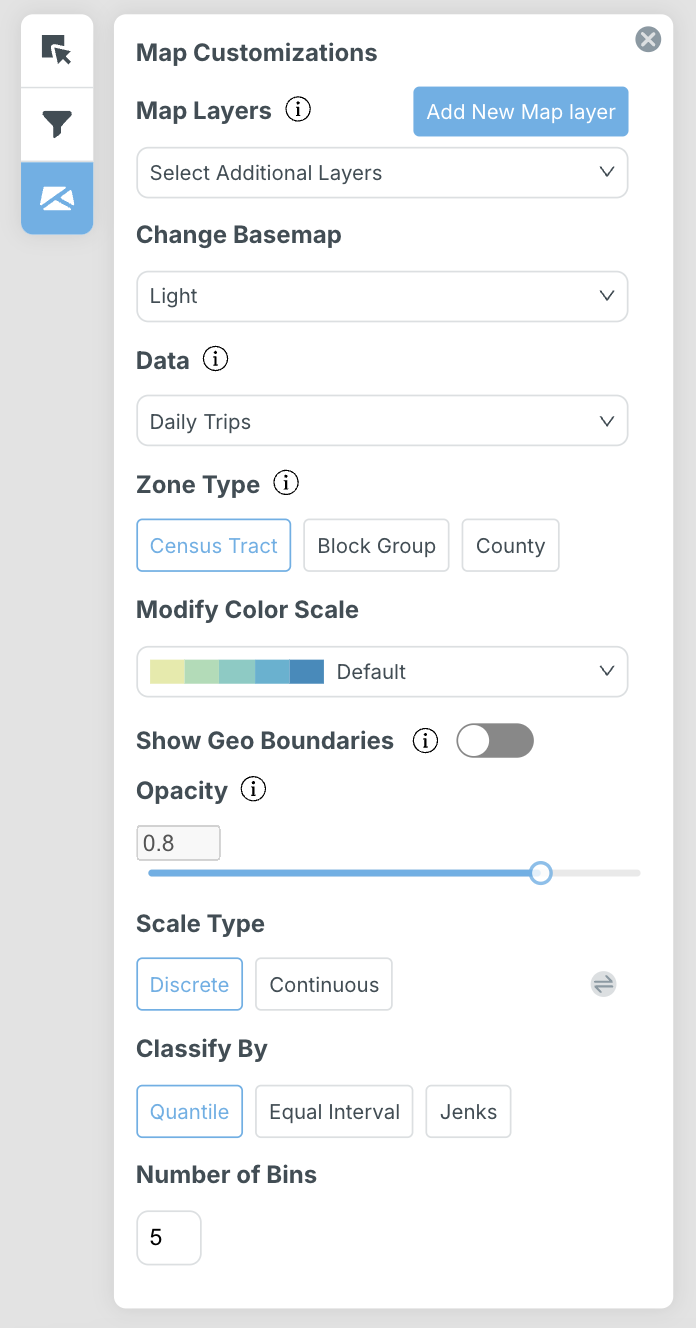696x1328 pixels.
Task: Open the Daily Trips data dropdown
Action: click(382, 421)
